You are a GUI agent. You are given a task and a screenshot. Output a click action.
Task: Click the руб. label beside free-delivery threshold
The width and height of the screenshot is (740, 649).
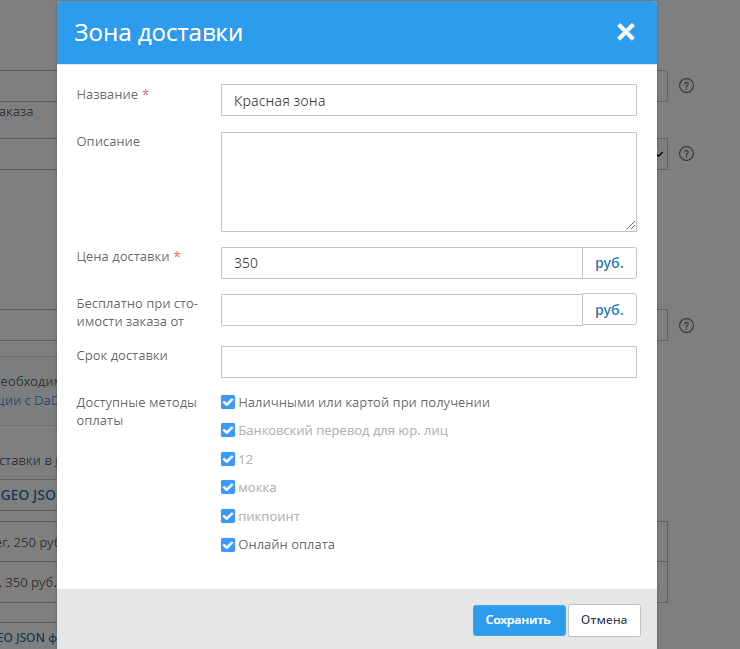point(609,310)
